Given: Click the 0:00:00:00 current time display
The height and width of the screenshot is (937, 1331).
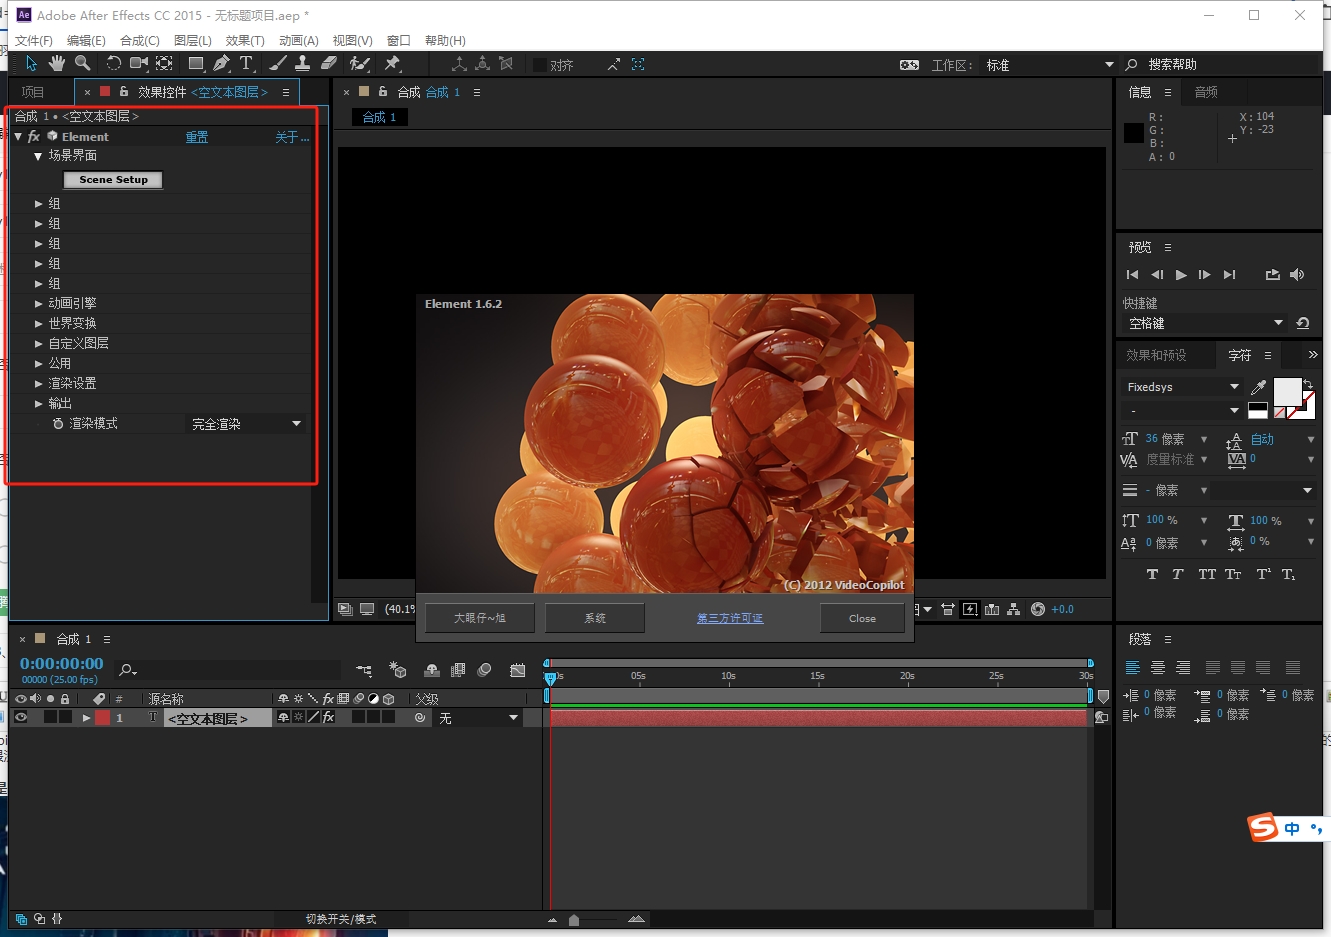Looking at the screenshot, I should pyautogui.click(x=61, y=664).
